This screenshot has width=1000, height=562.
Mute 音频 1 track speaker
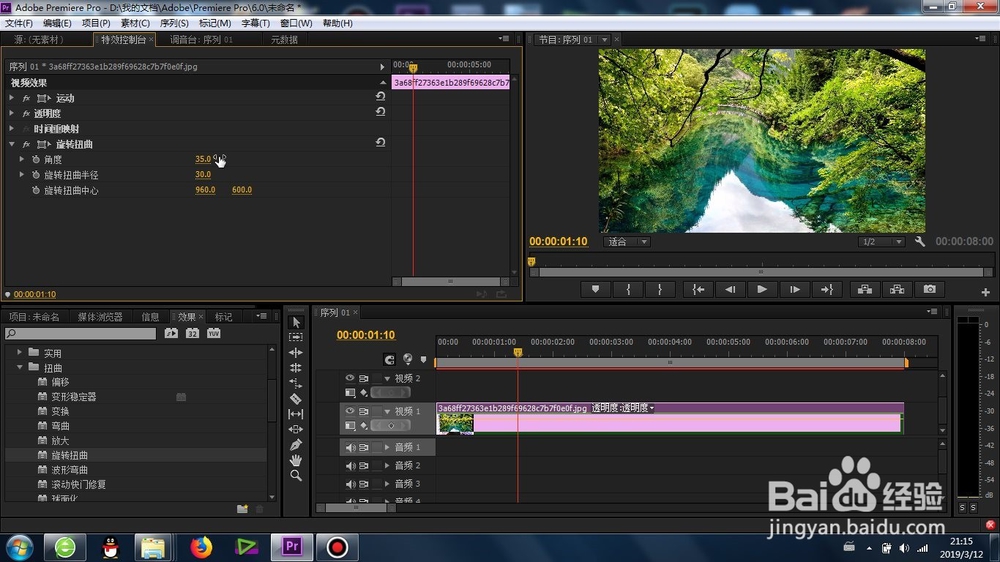pyautogui.click(x=350, y=447)
